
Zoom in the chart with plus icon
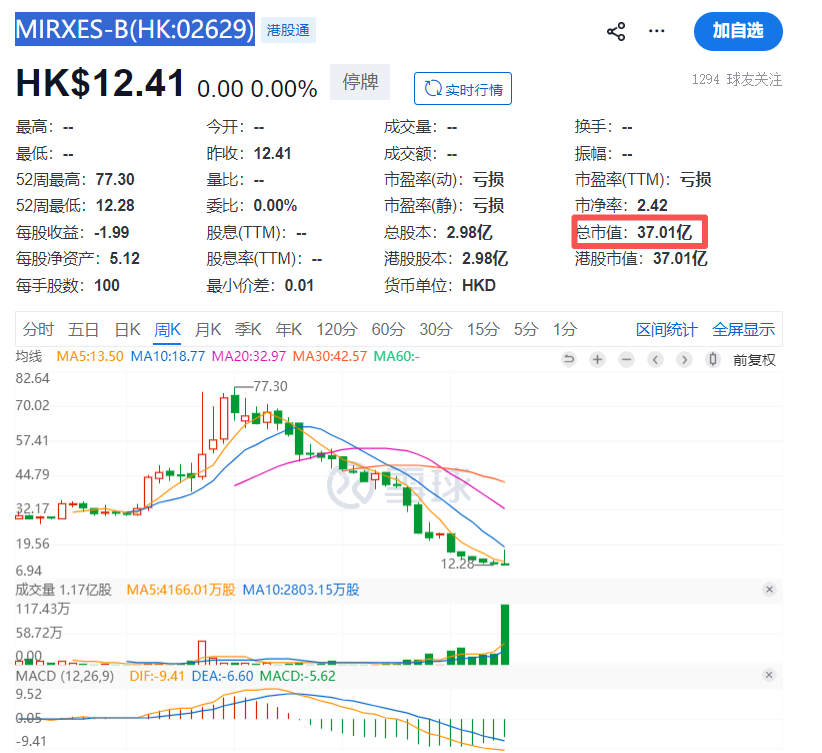[597, 359]
